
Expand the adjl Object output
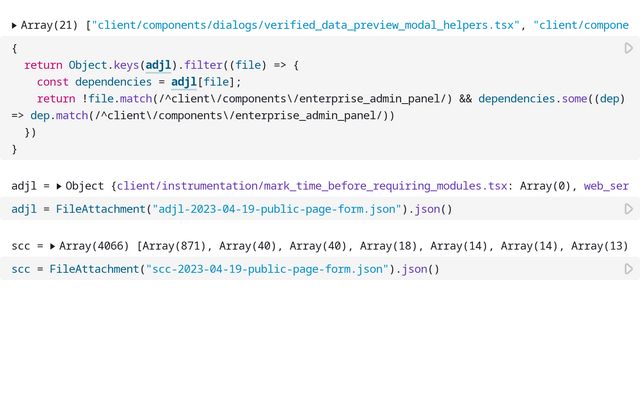[x=59, y=186]
